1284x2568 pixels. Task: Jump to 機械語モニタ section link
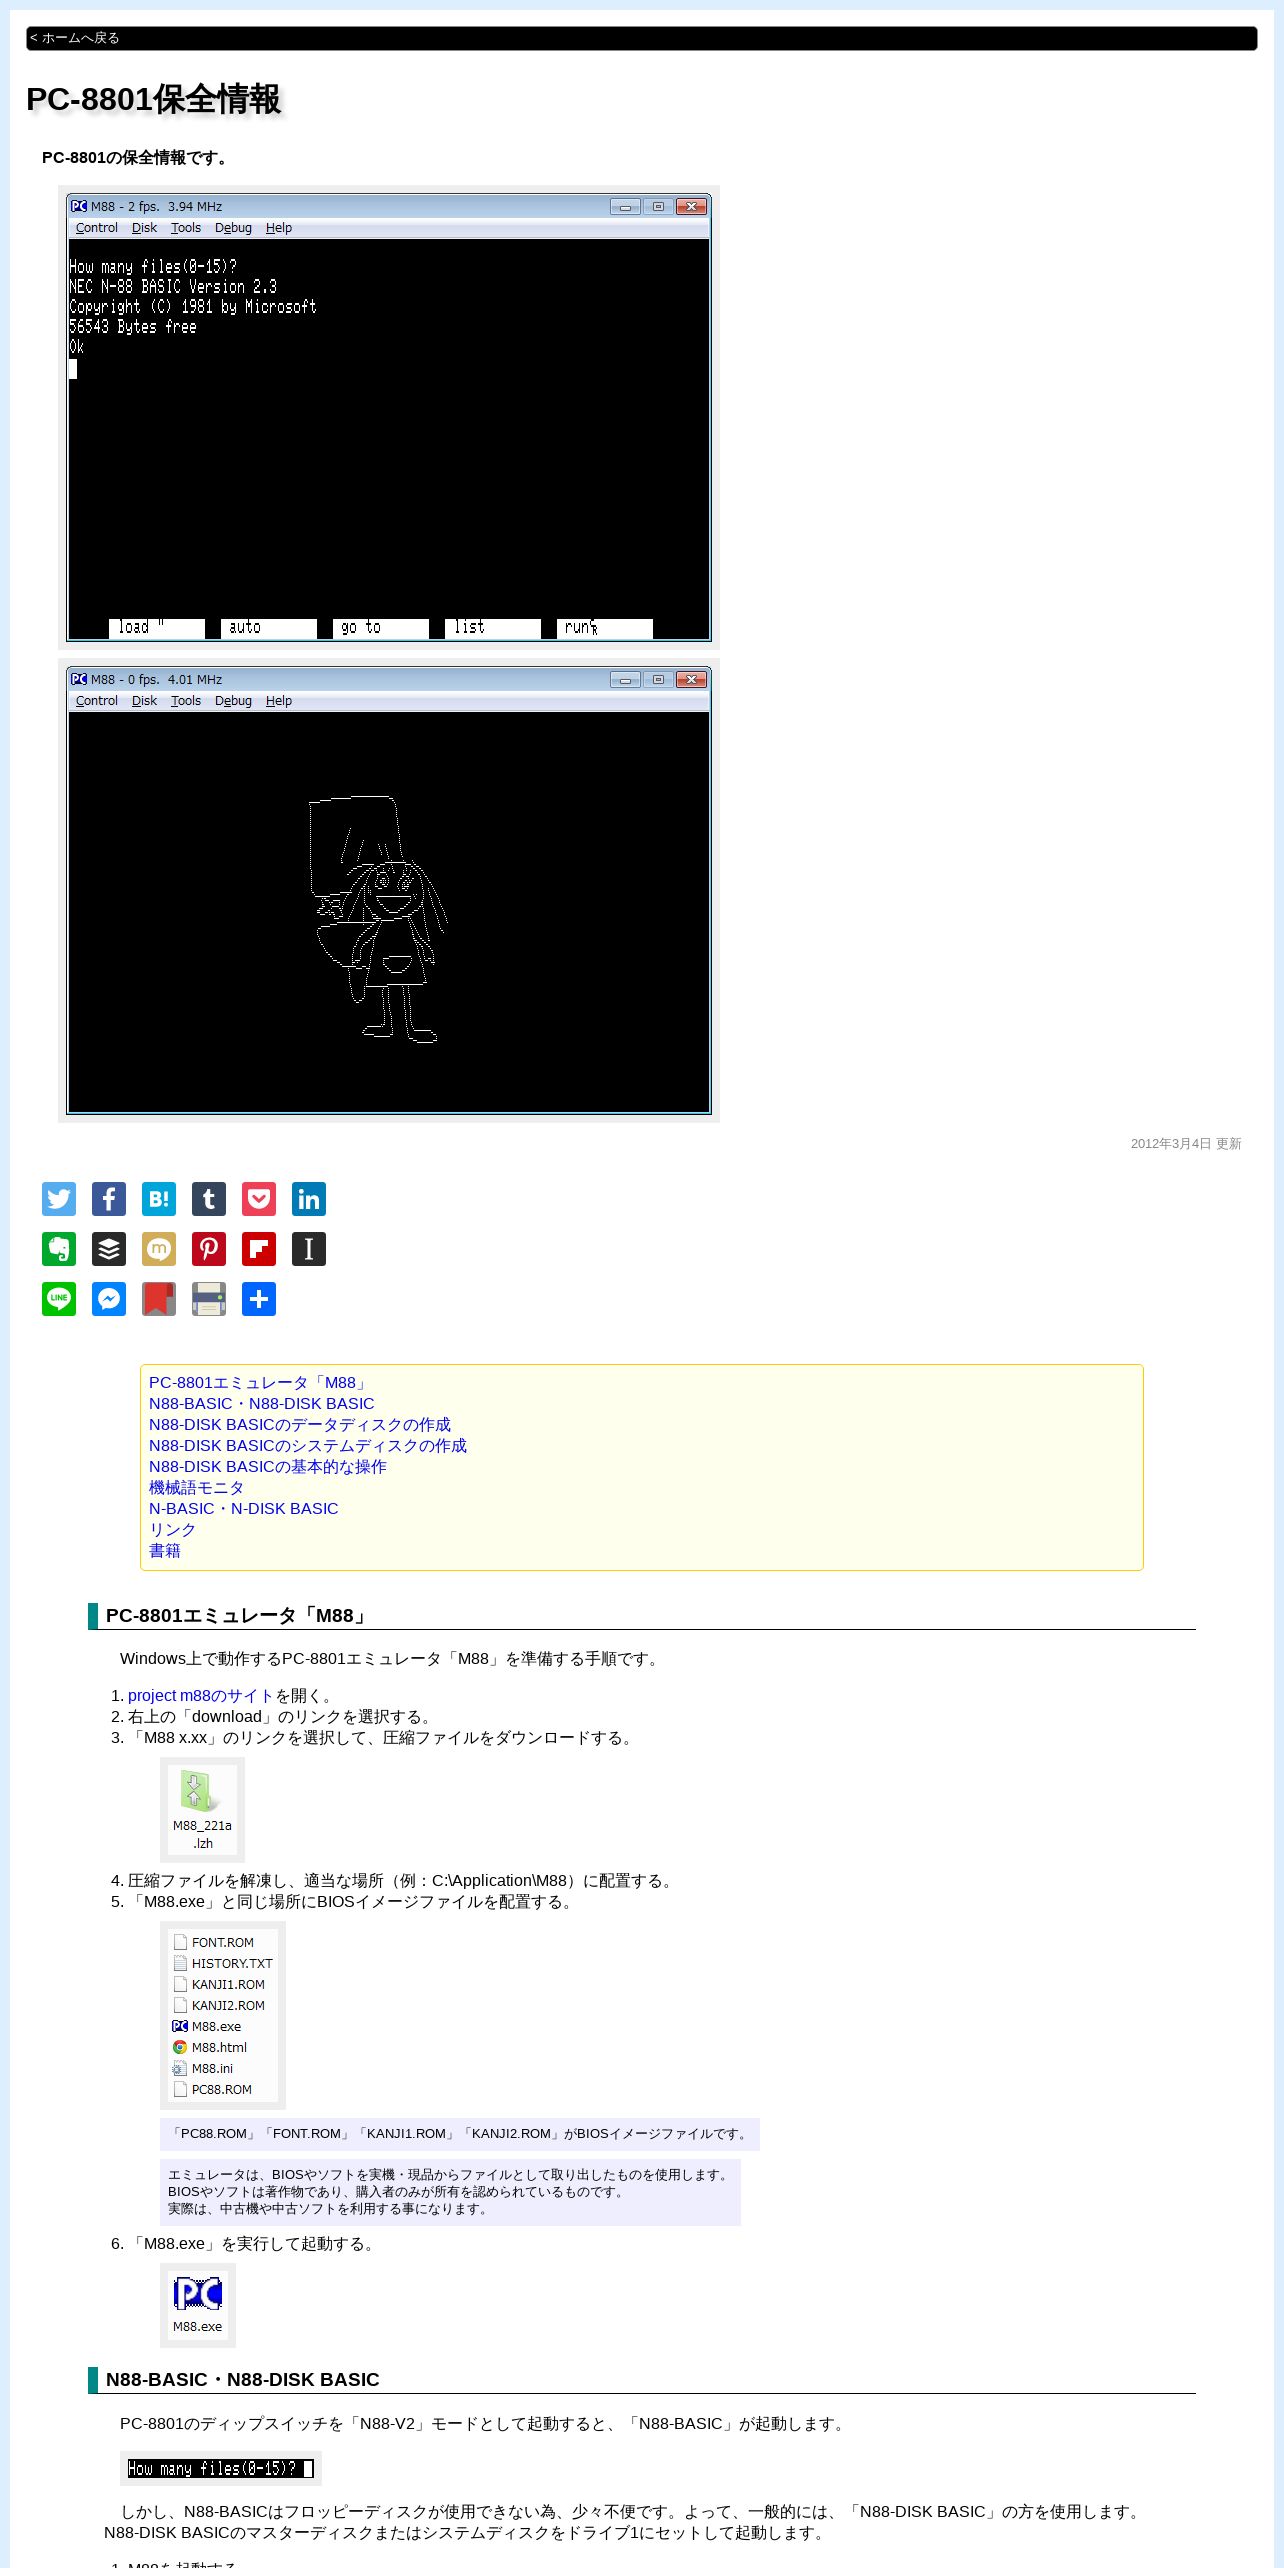(x=197, y=1487)
